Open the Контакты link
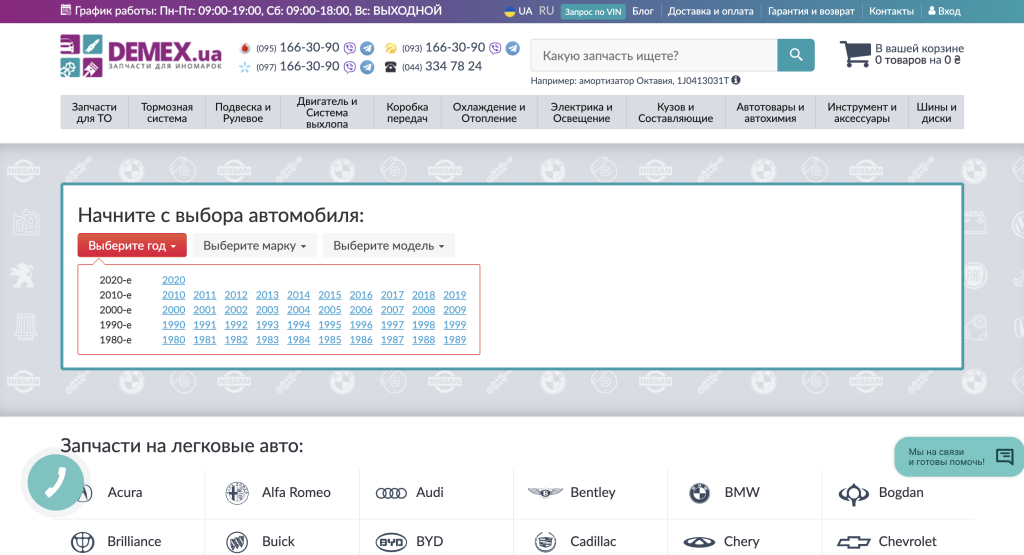Viewport: 1024px width, 555px height. coord(891,11)
